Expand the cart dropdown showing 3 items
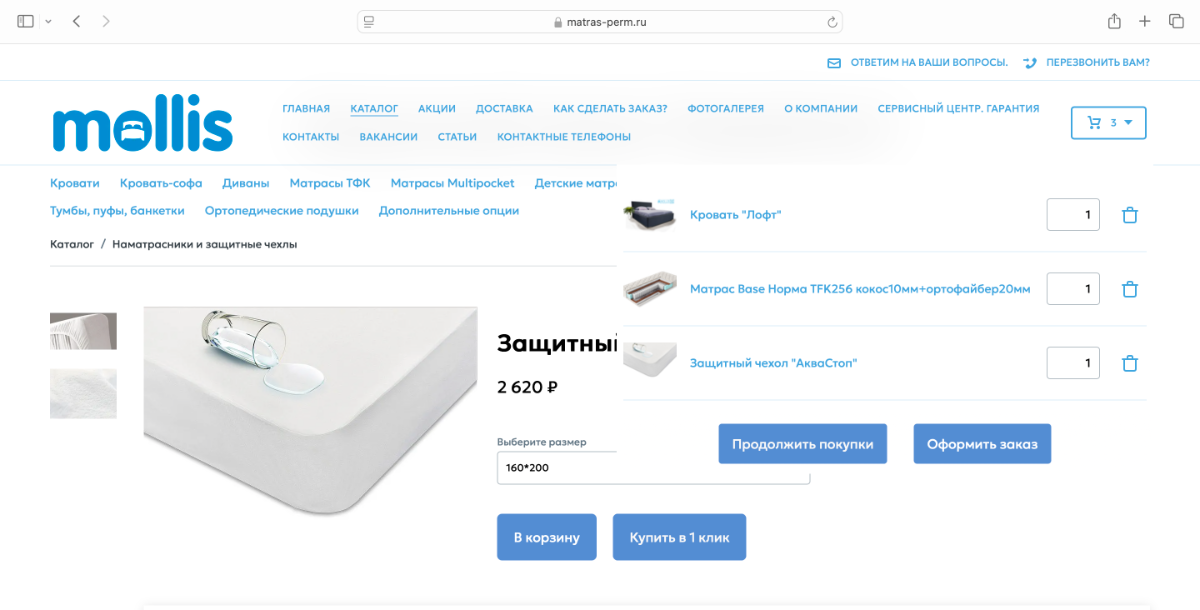Image resolution: width=1200 pixels, height=610 pixels. 1108,123
